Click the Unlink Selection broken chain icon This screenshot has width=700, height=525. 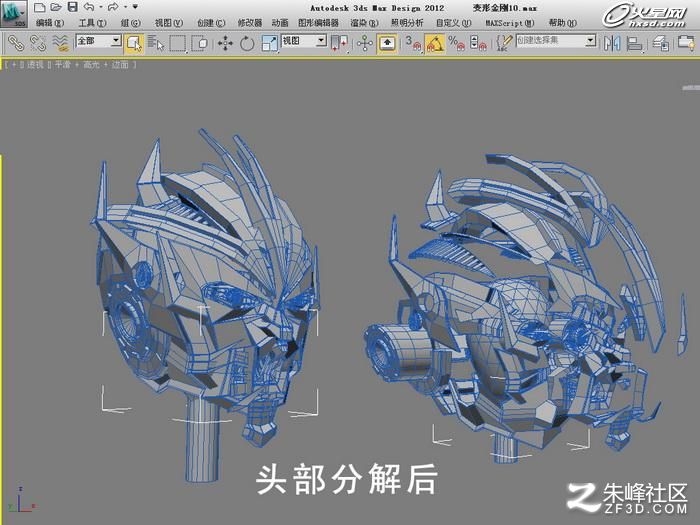point(38,43)
